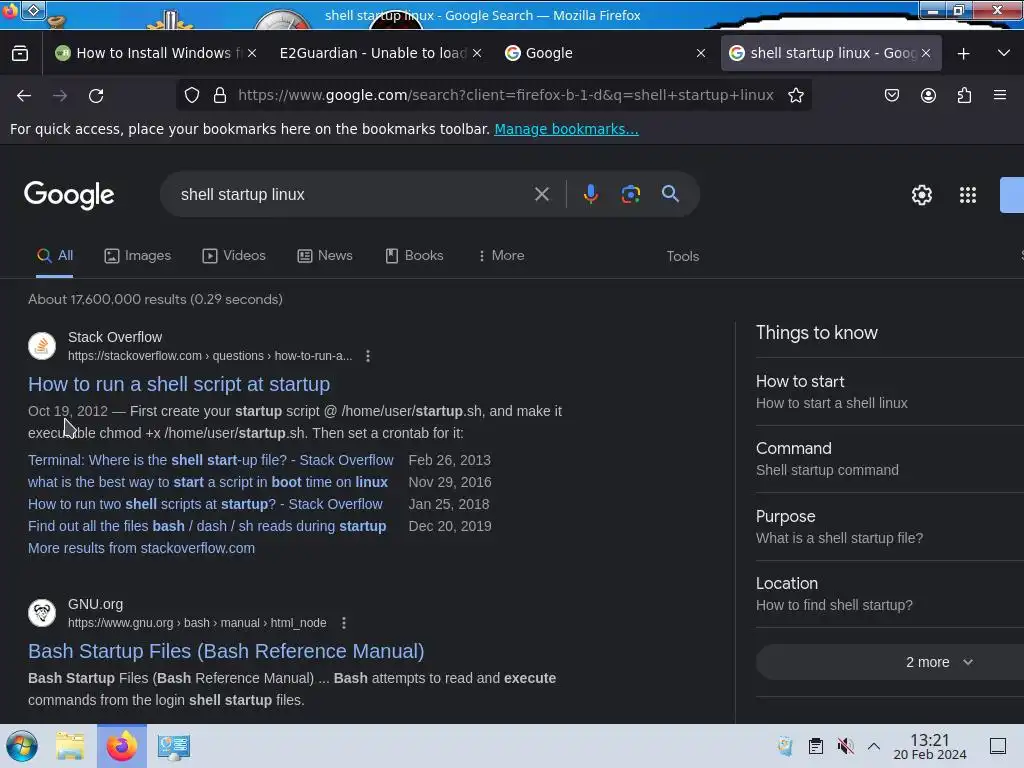Image resolution: width=1024 pixels, height=768 pixels.
Task: Bookmark this page with the star
Action: point(795,95)
